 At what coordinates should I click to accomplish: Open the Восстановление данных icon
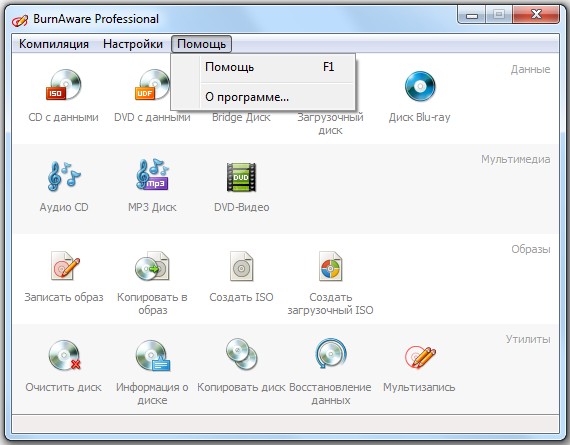331,353
